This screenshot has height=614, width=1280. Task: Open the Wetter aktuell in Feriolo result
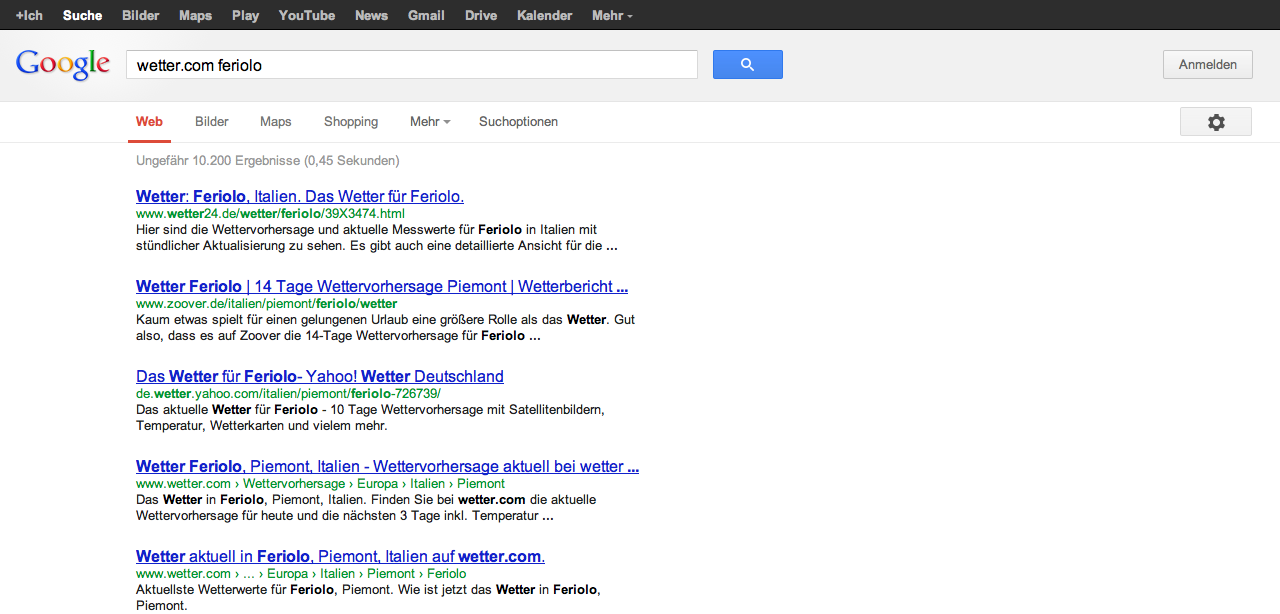coord(340,556)
